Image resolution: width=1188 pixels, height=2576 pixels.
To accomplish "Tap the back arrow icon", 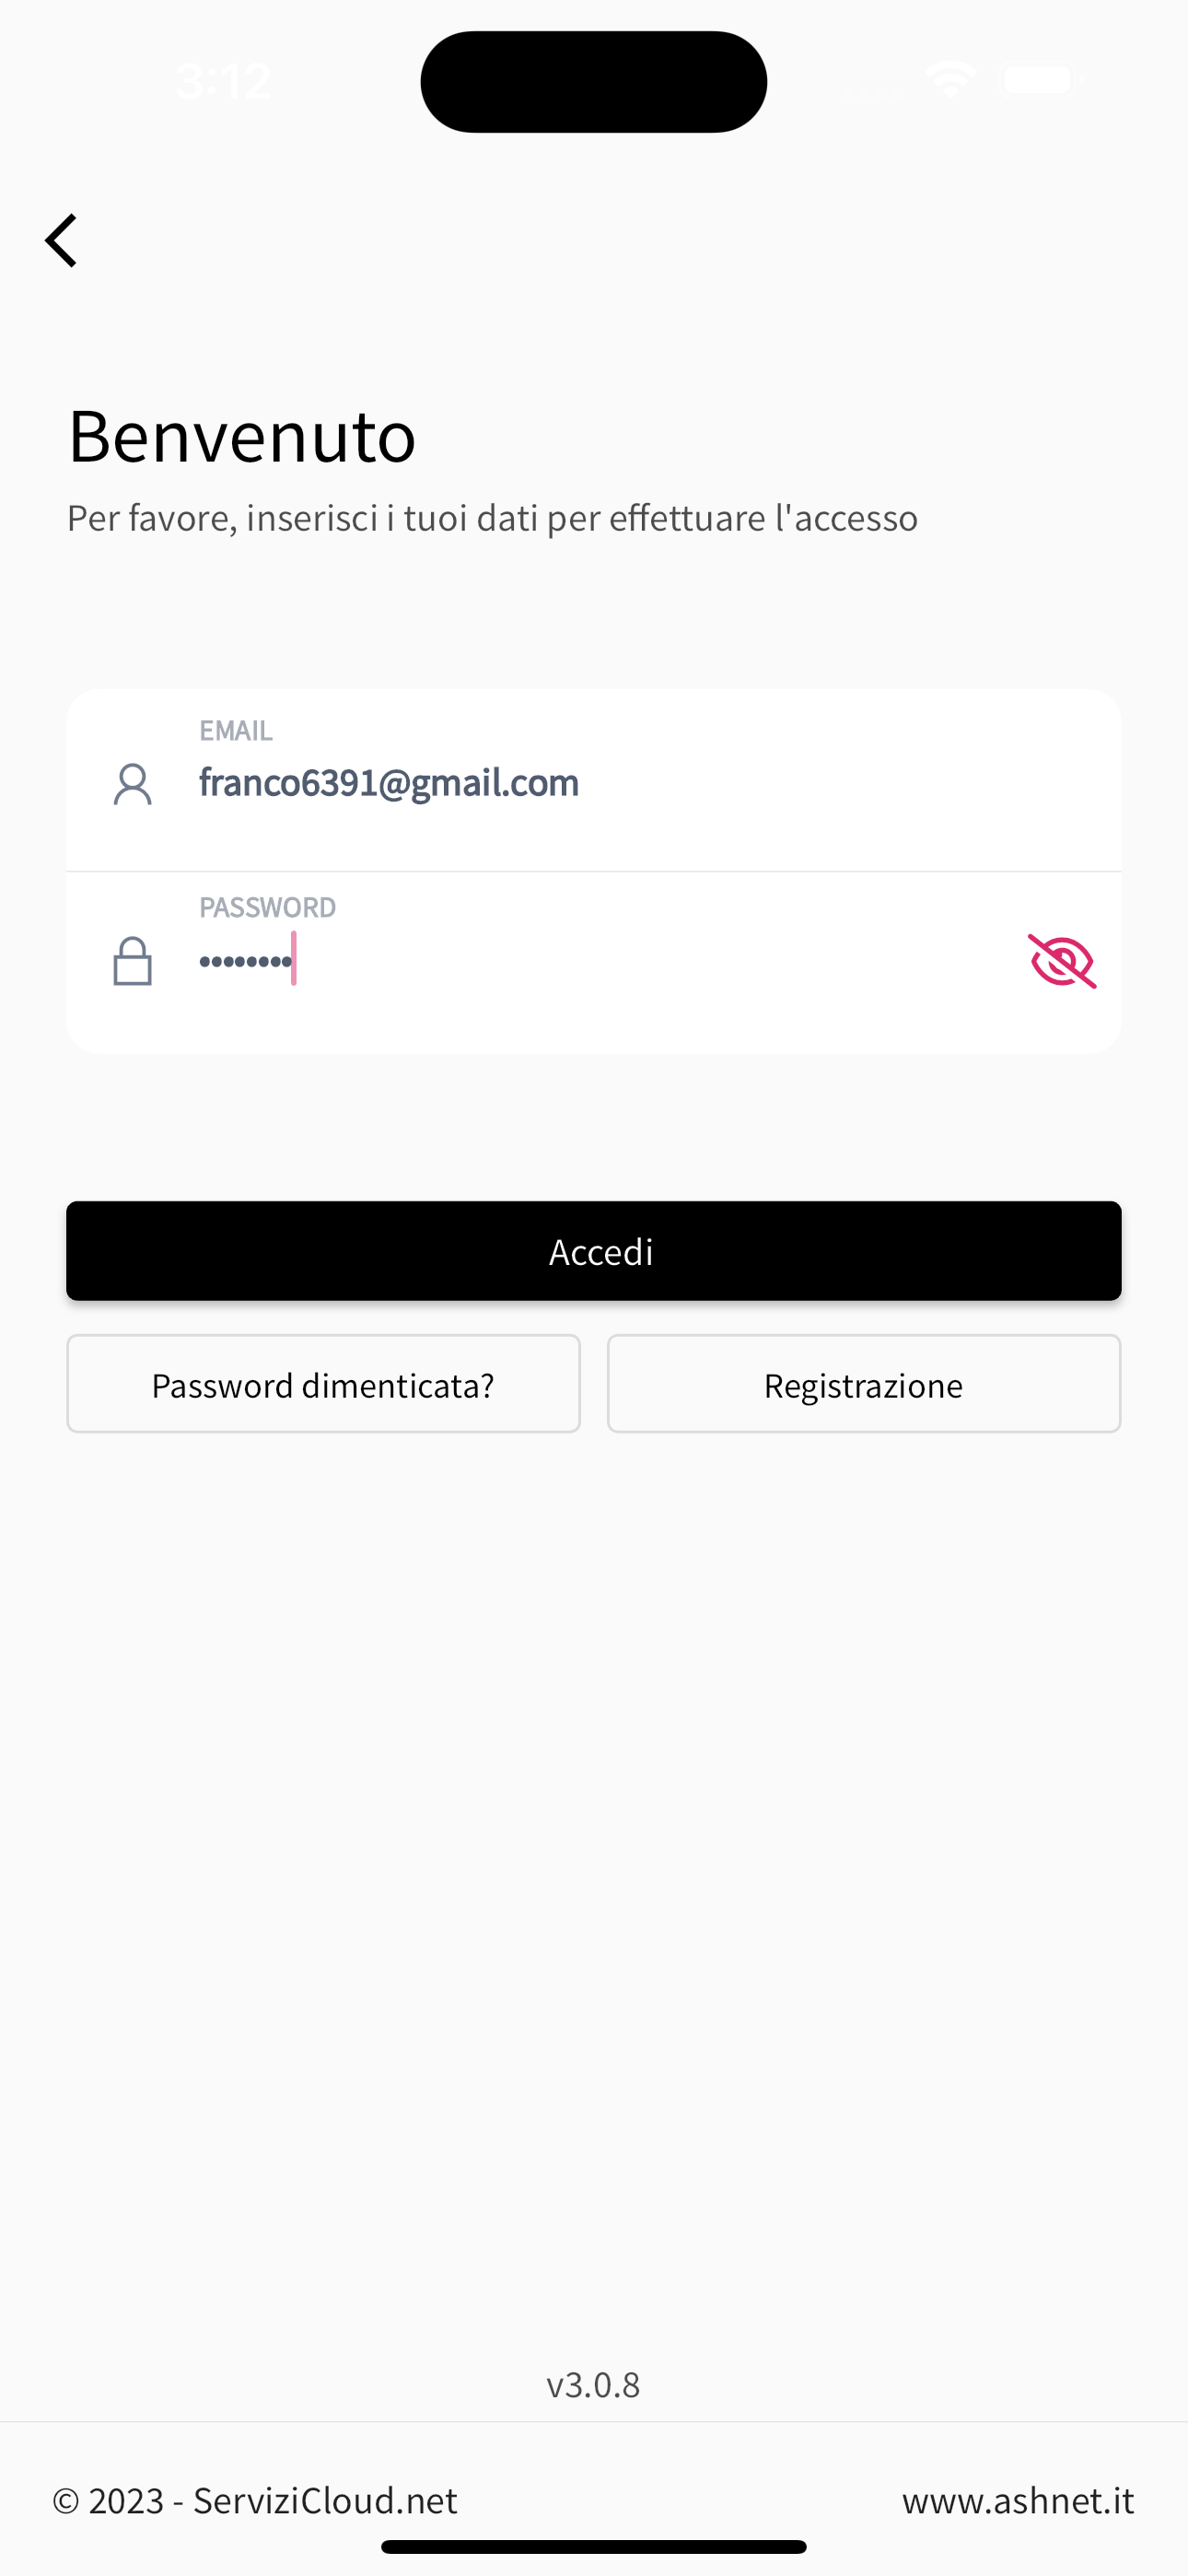I will (x=62, y=241).
